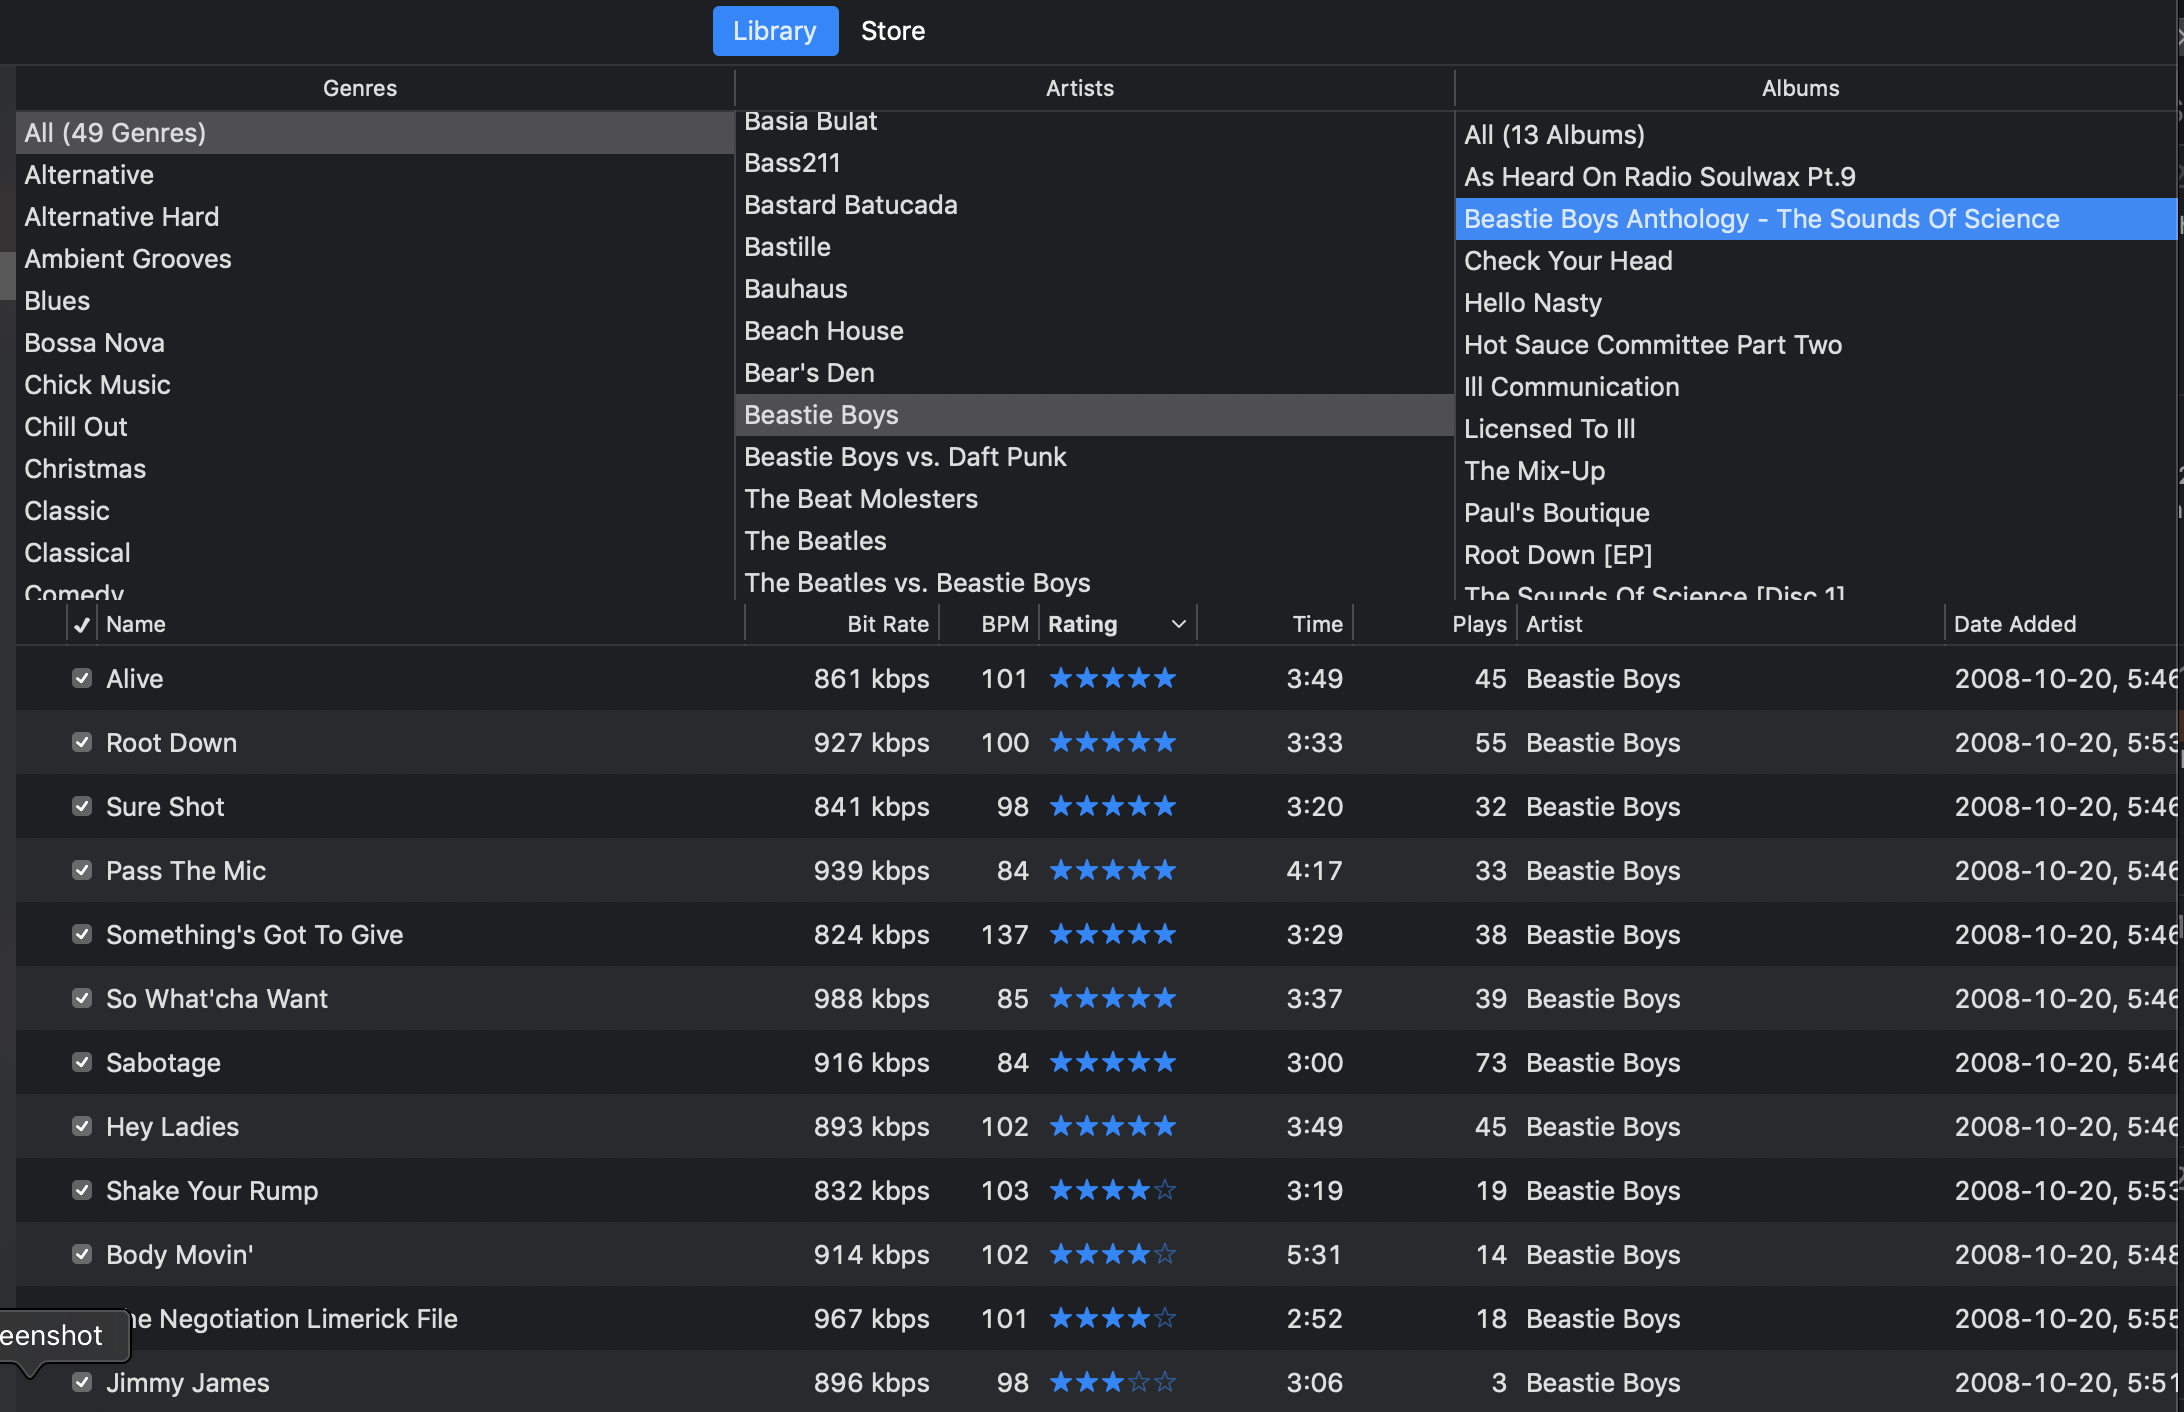2184x1412 pixels.
Task: Click the star rating for Sabotage
Action: (1112, 1063)
